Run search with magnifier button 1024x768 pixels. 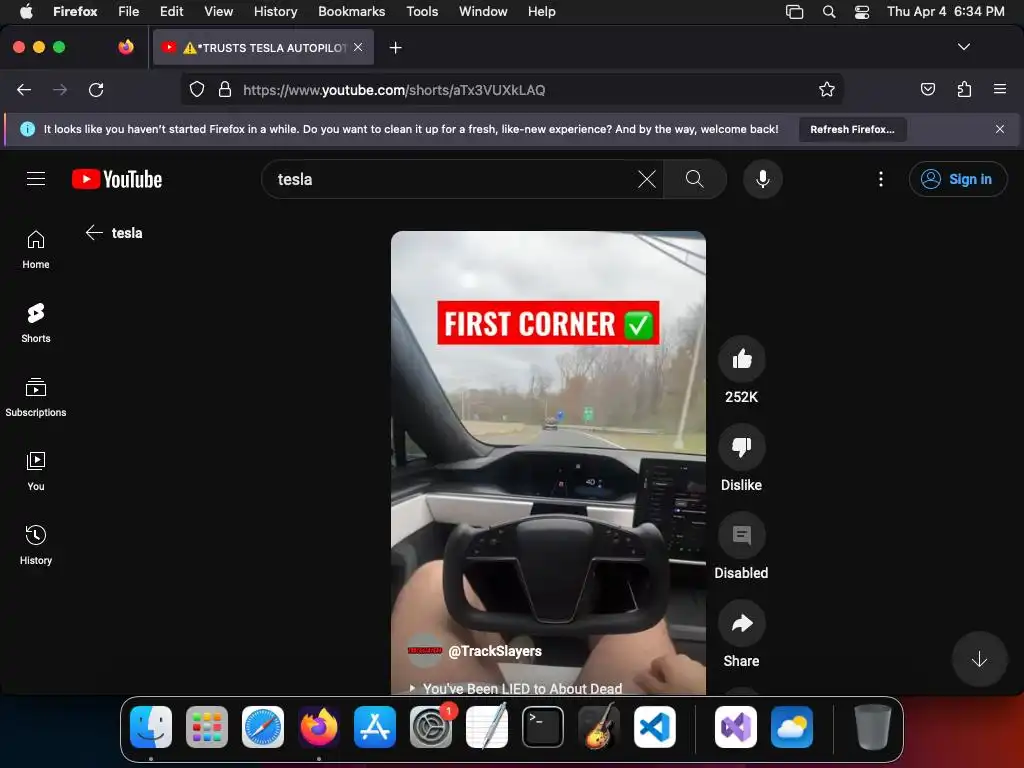(695, 179)
